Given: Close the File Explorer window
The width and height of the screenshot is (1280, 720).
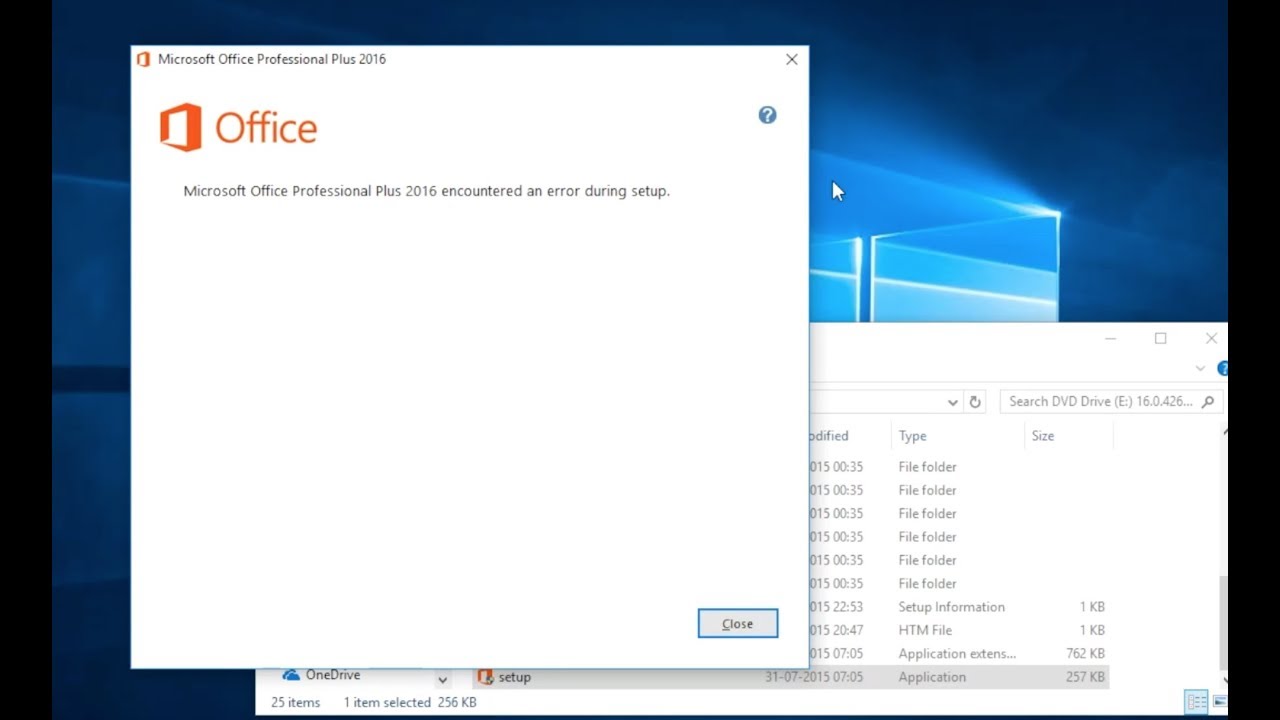Looking at the screenshot, I should click(1211, 338).
